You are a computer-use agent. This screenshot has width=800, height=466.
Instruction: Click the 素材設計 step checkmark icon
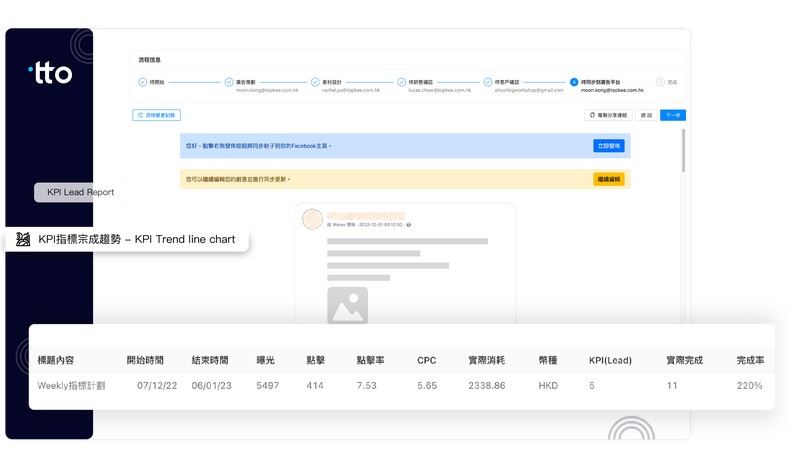[x=314, y=82]
